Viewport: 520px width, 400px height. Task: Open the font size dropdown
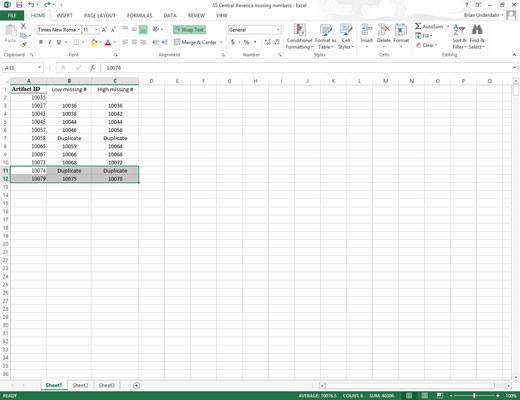click(96, 30)
